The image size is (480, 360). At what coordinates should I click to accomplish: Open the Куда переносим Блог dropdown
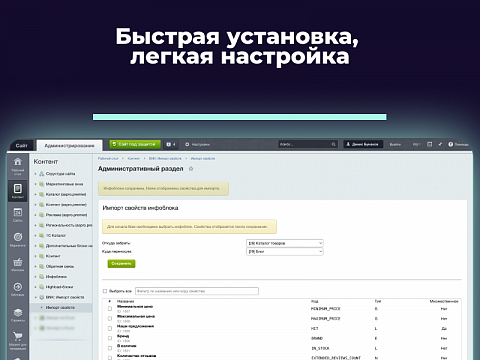point(285,252)
